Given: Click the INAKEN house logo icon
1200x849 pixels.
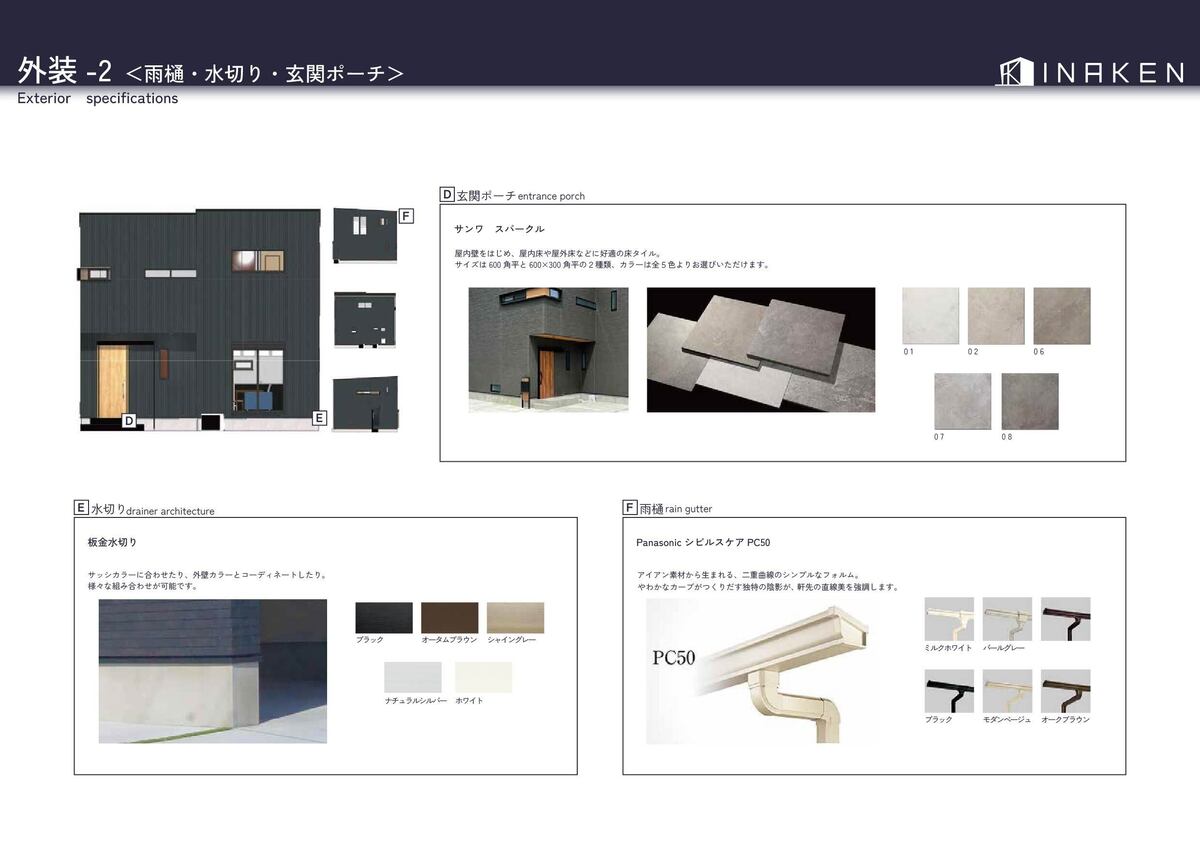Looking at the screenshot, I should [x=1014, y=71].
